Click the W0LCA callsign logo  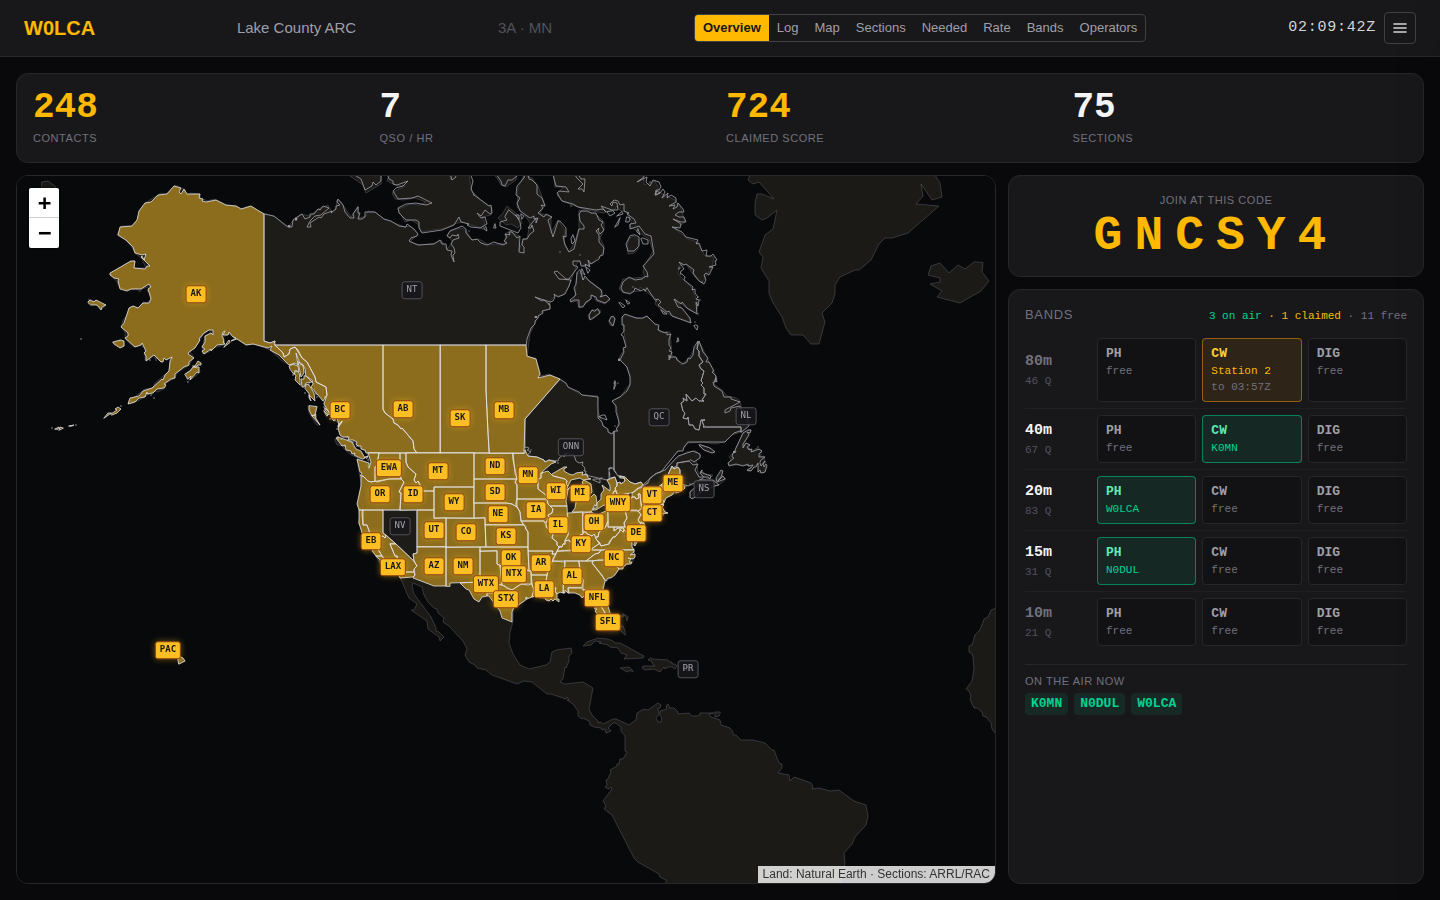pyautogui.click(x=60, y=28)
